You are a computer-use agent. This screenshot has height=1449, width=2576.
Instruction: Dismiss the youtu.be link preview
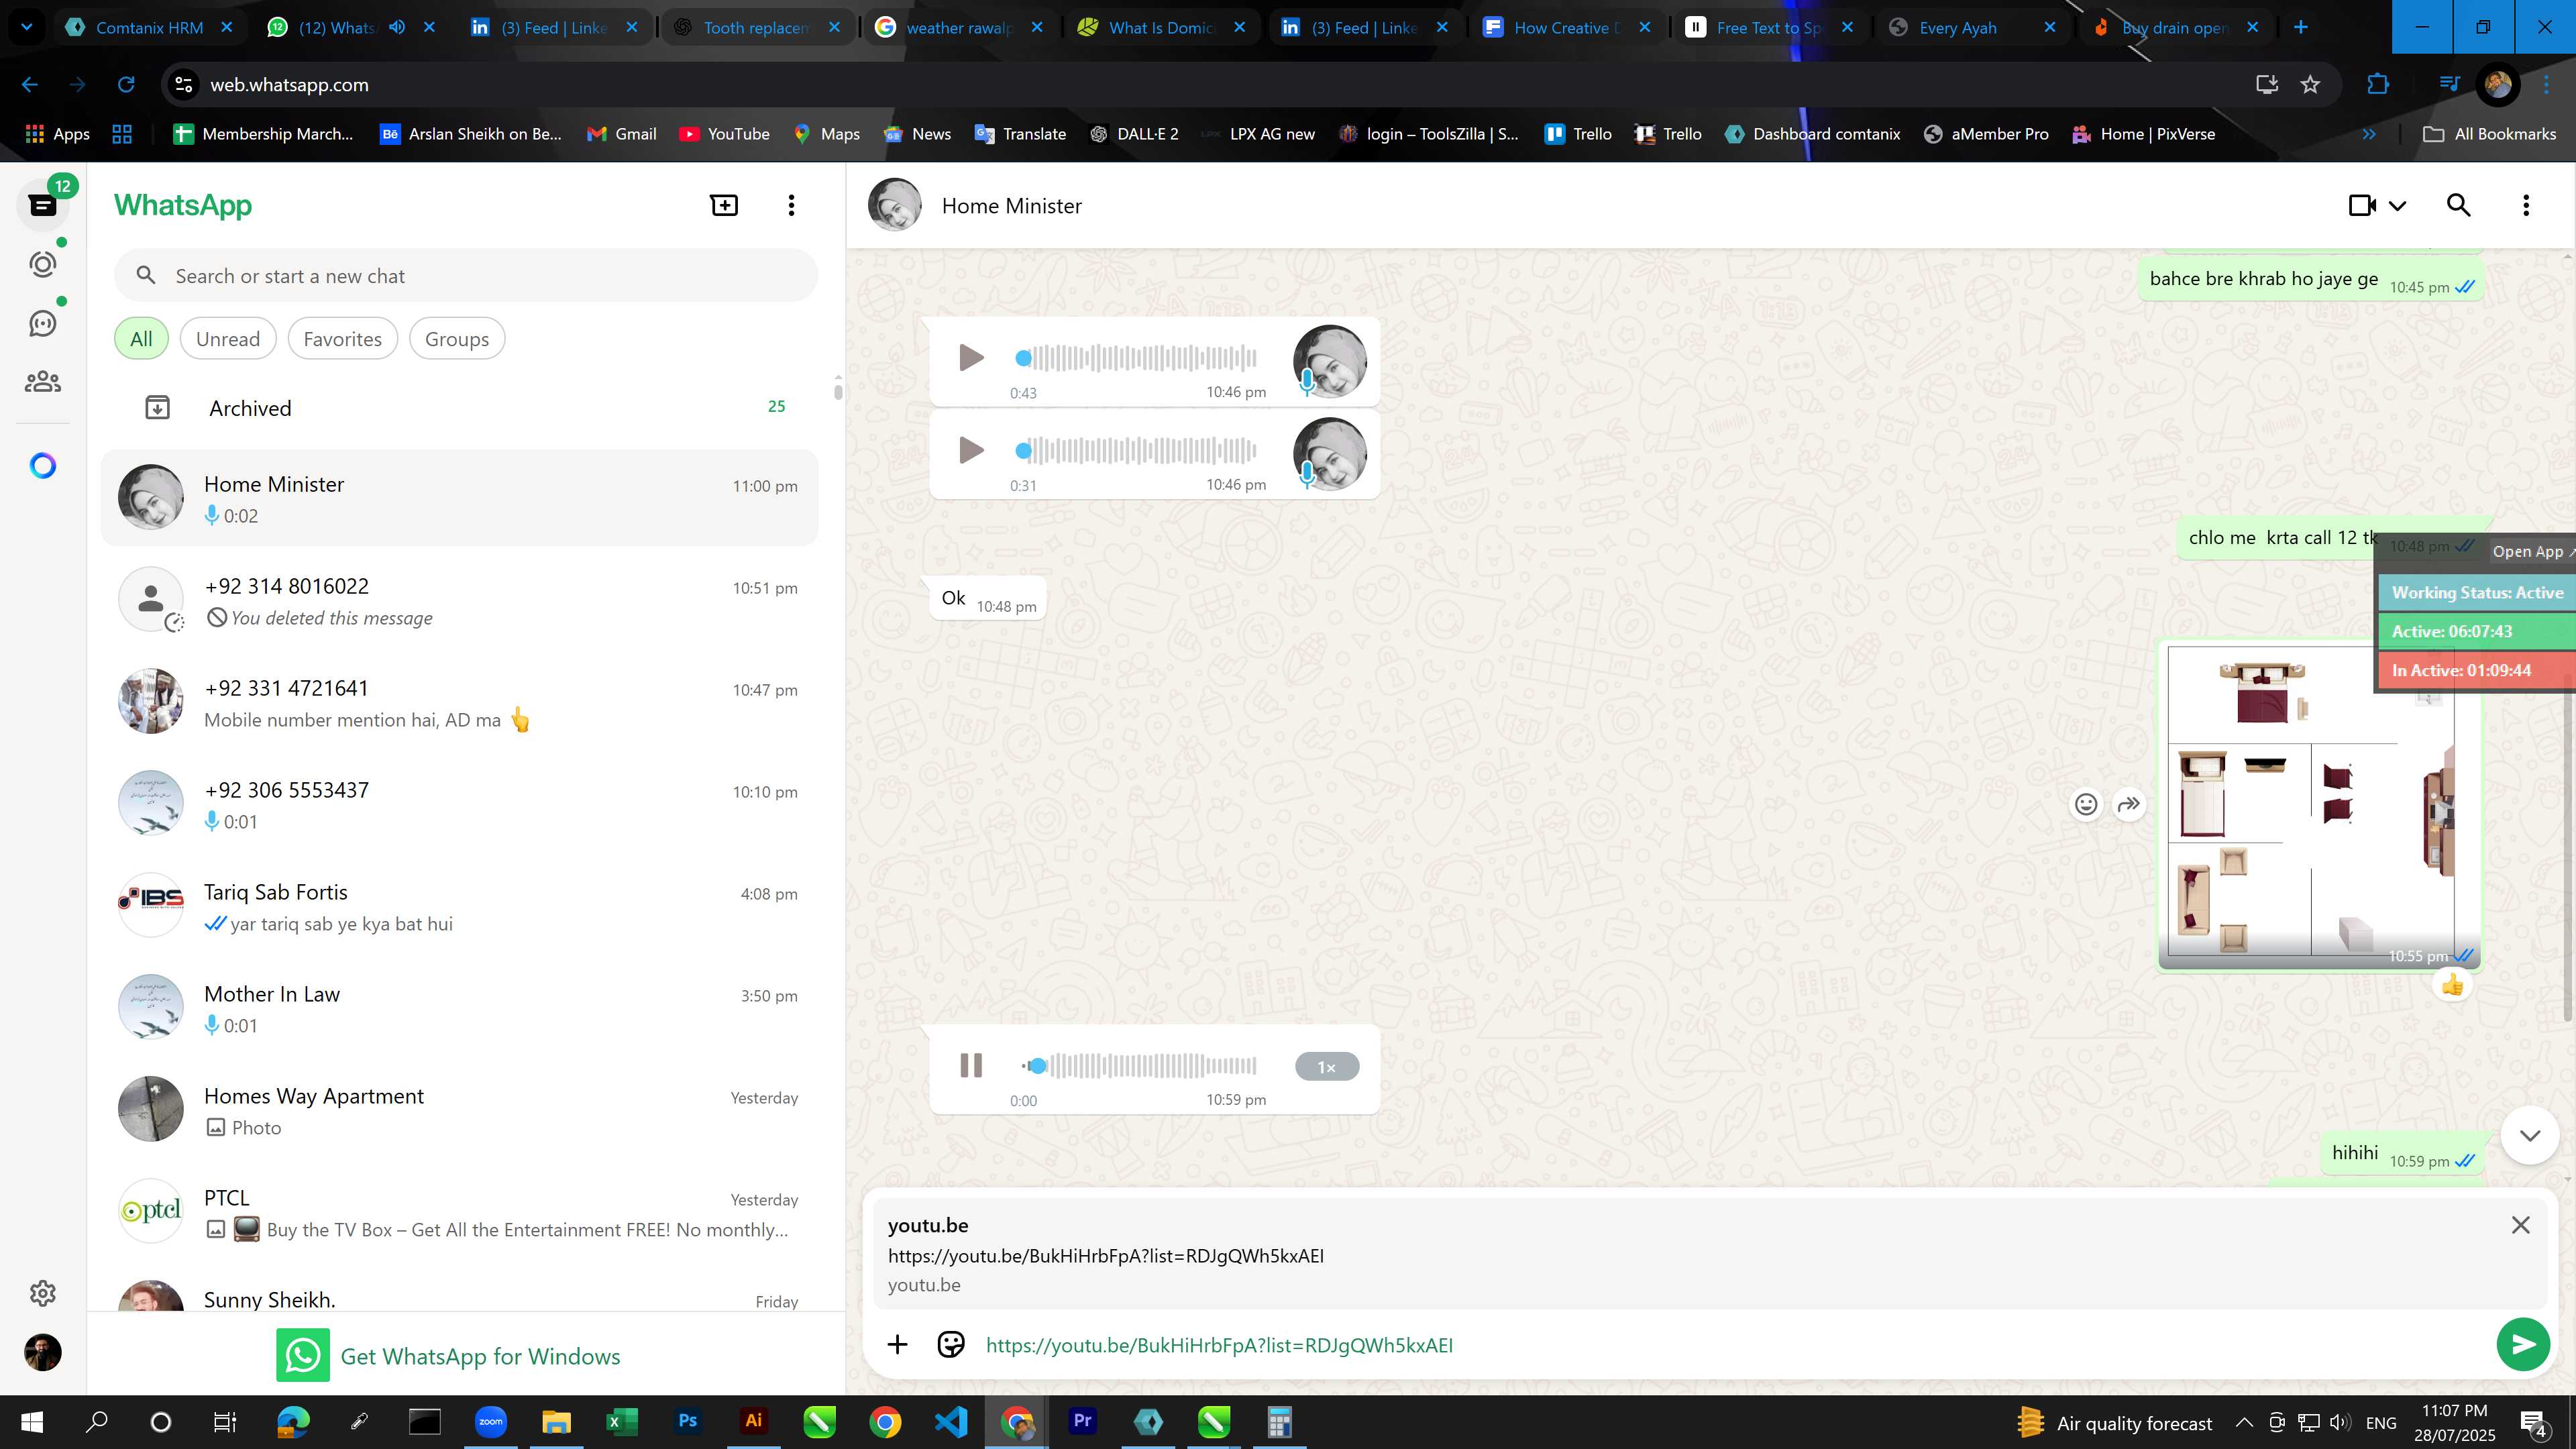[x=2521, y=1226]
